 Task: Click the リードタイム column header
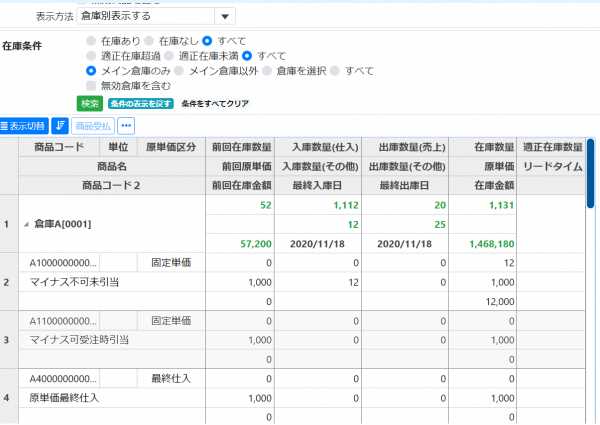coord(551,166)
